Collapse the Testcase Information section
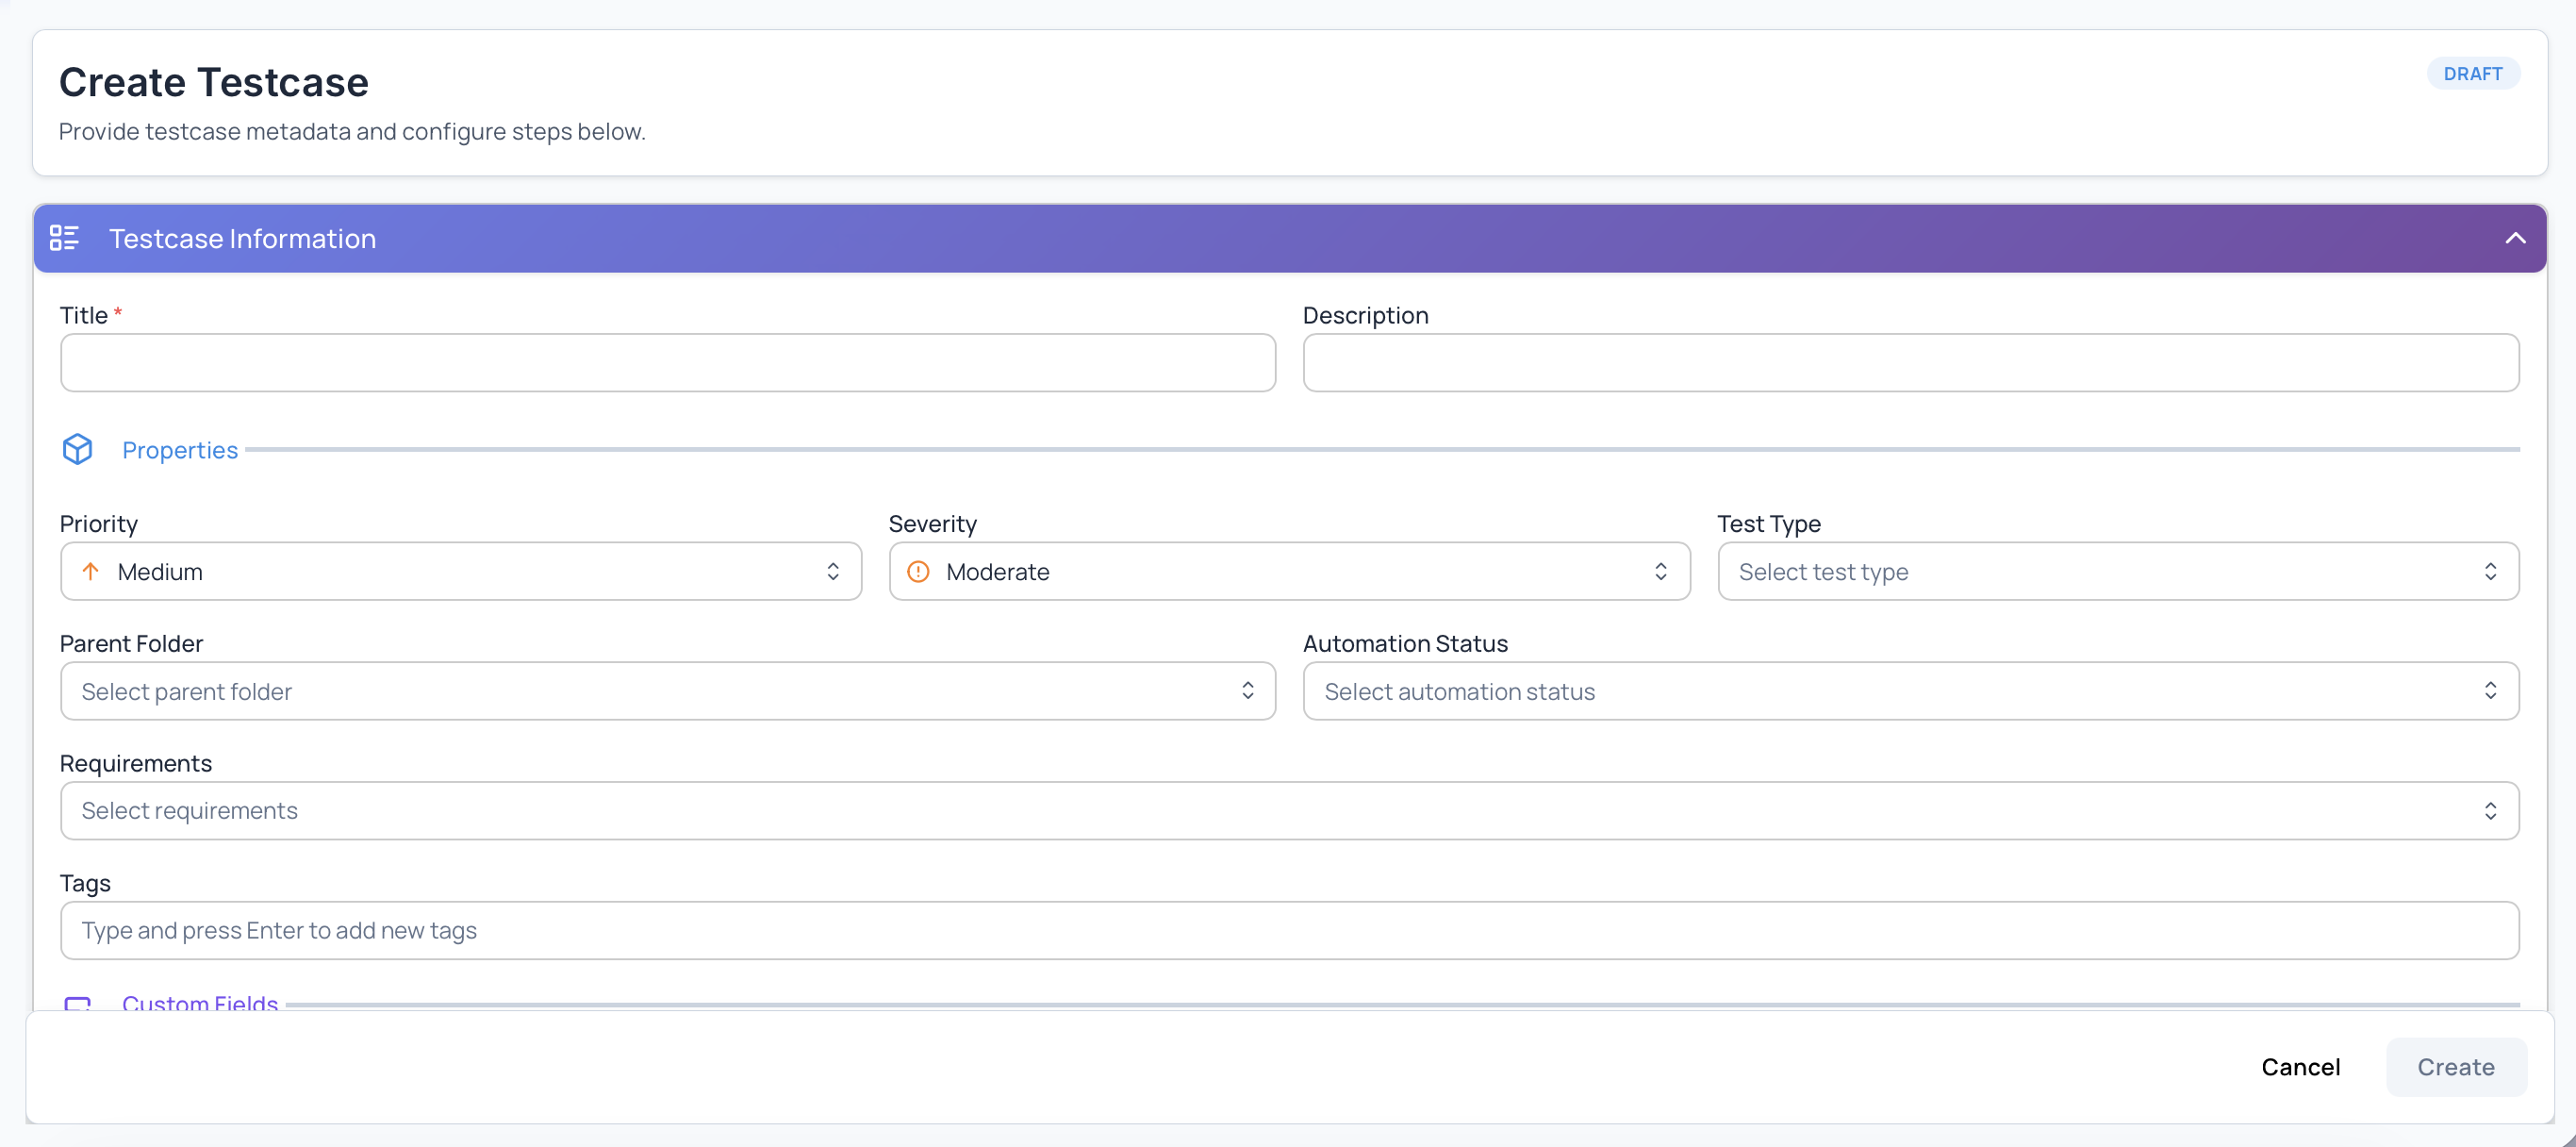This screenshot has width=2576, height=1147. click(2517, 238)
